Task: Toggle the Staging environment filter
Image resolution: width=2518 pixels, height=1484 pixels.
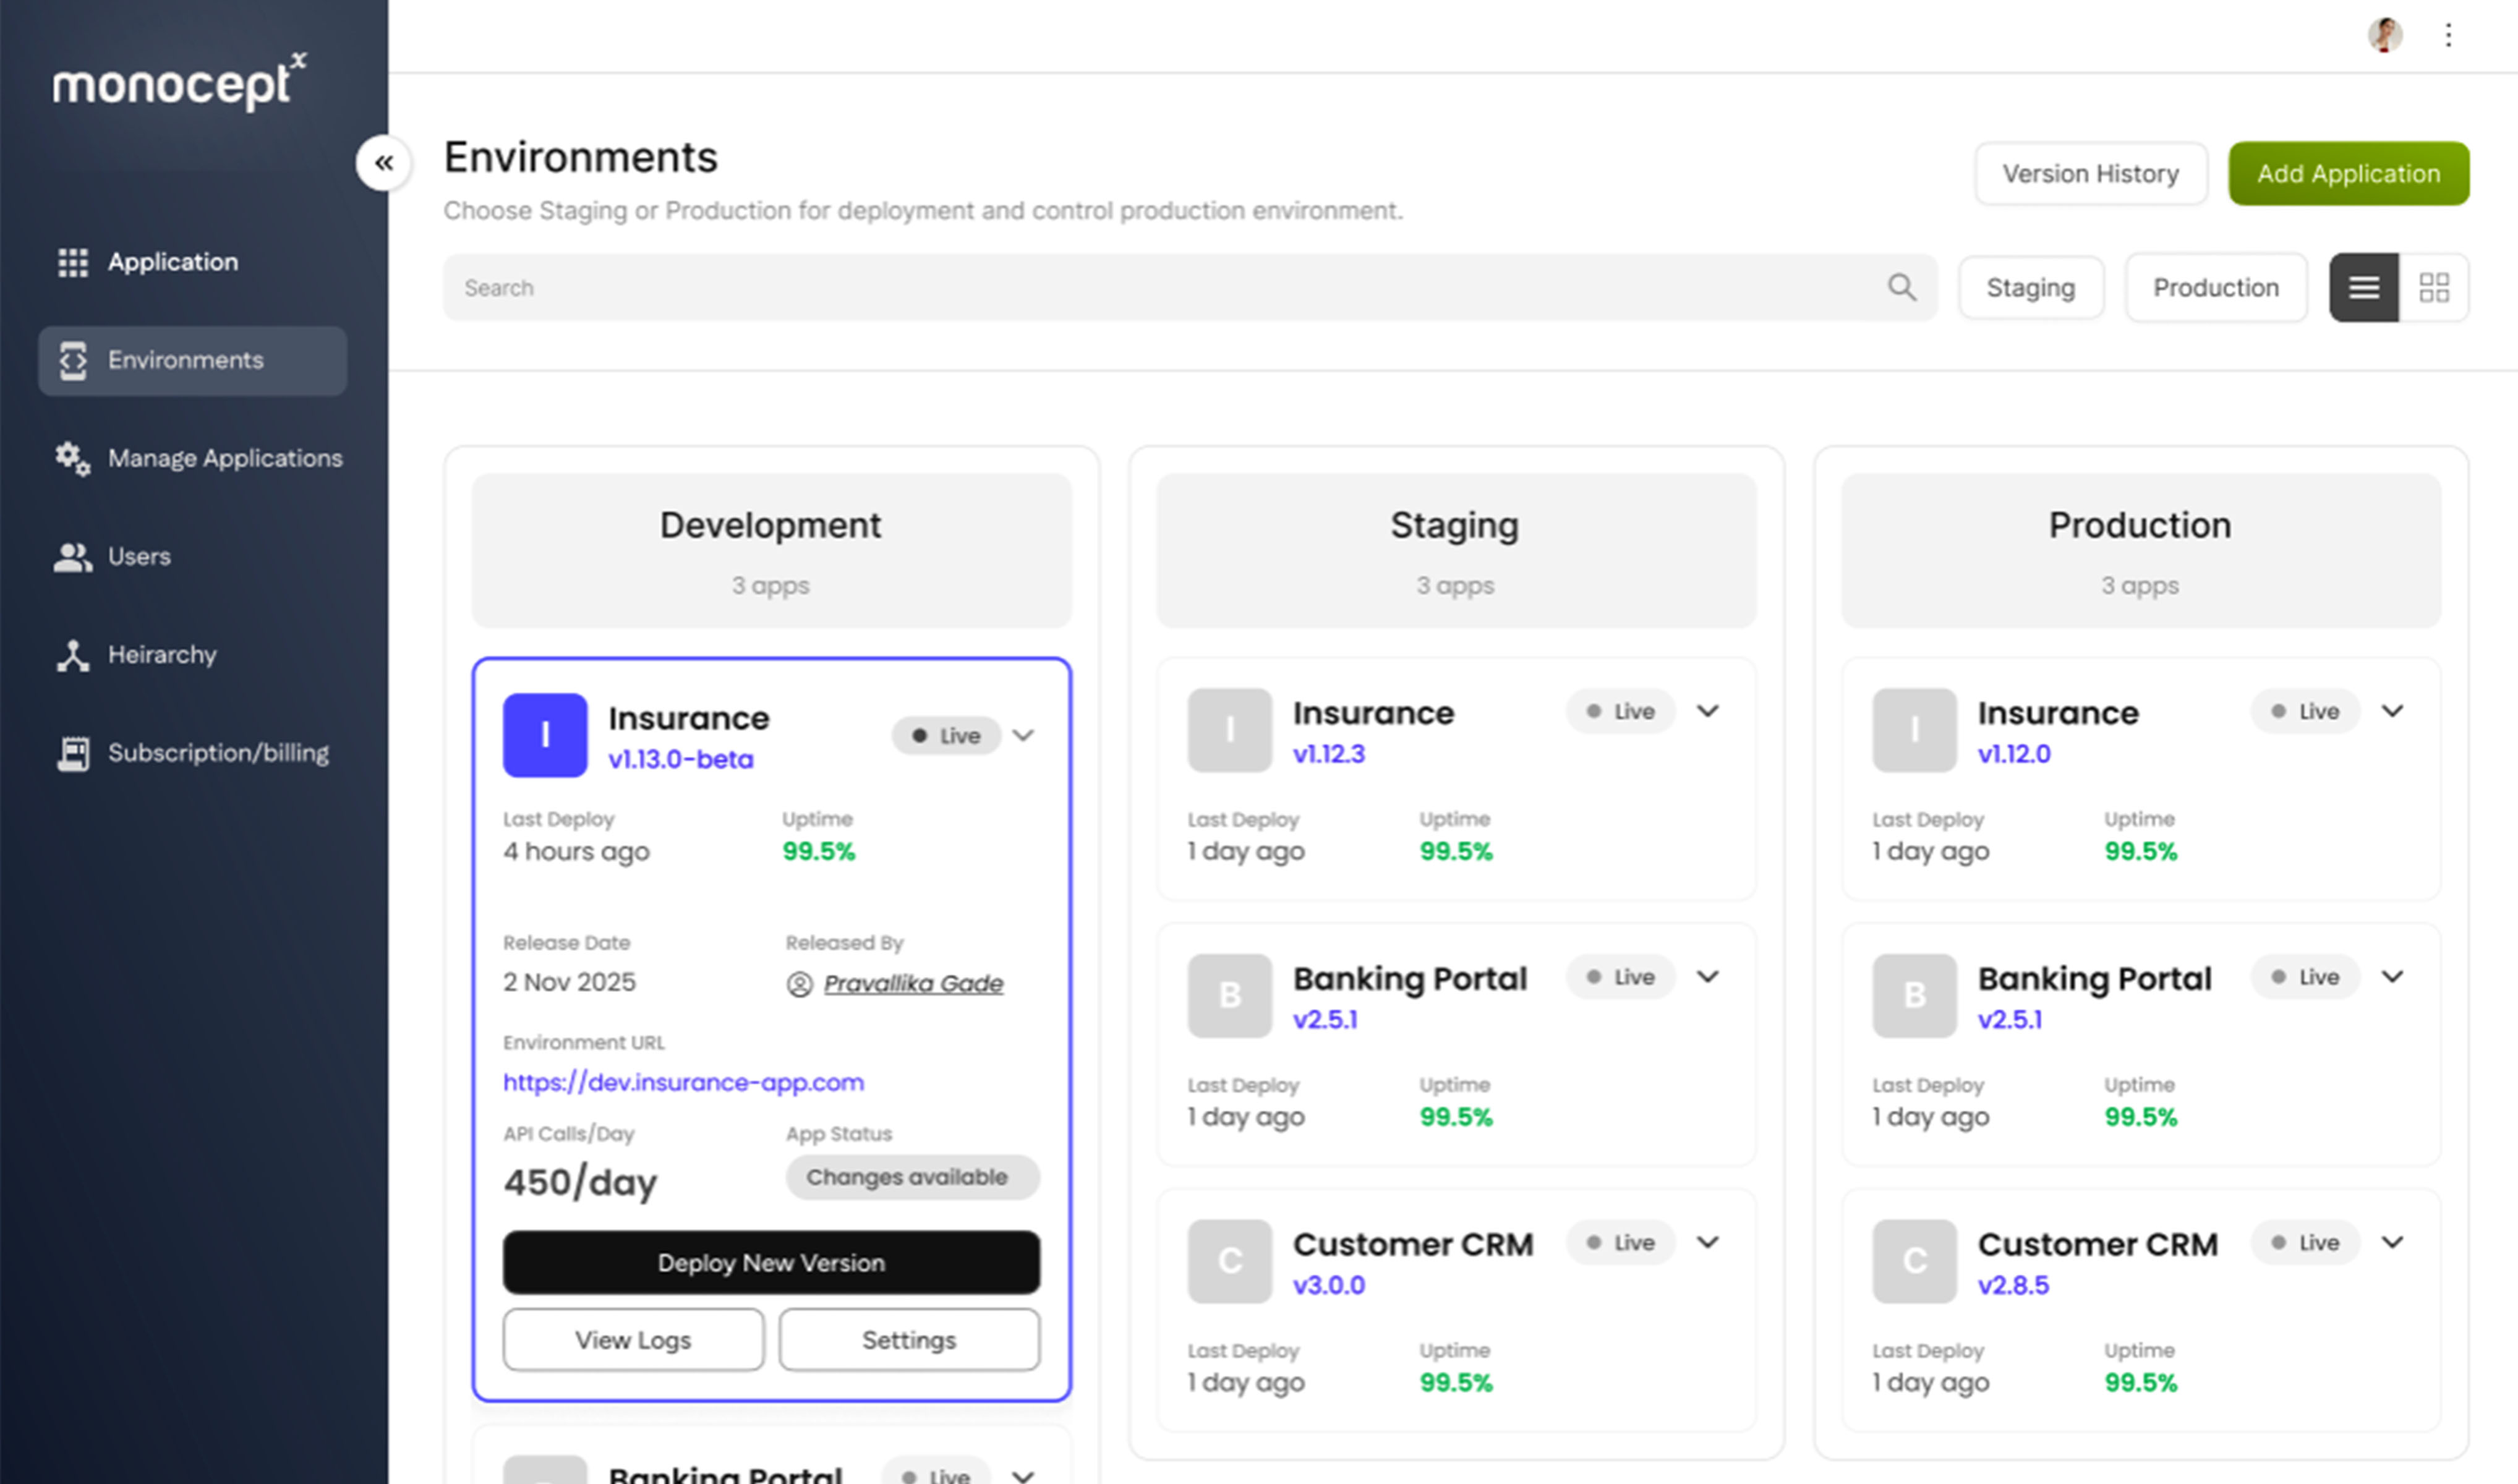Action: [x=2031, y=287]
